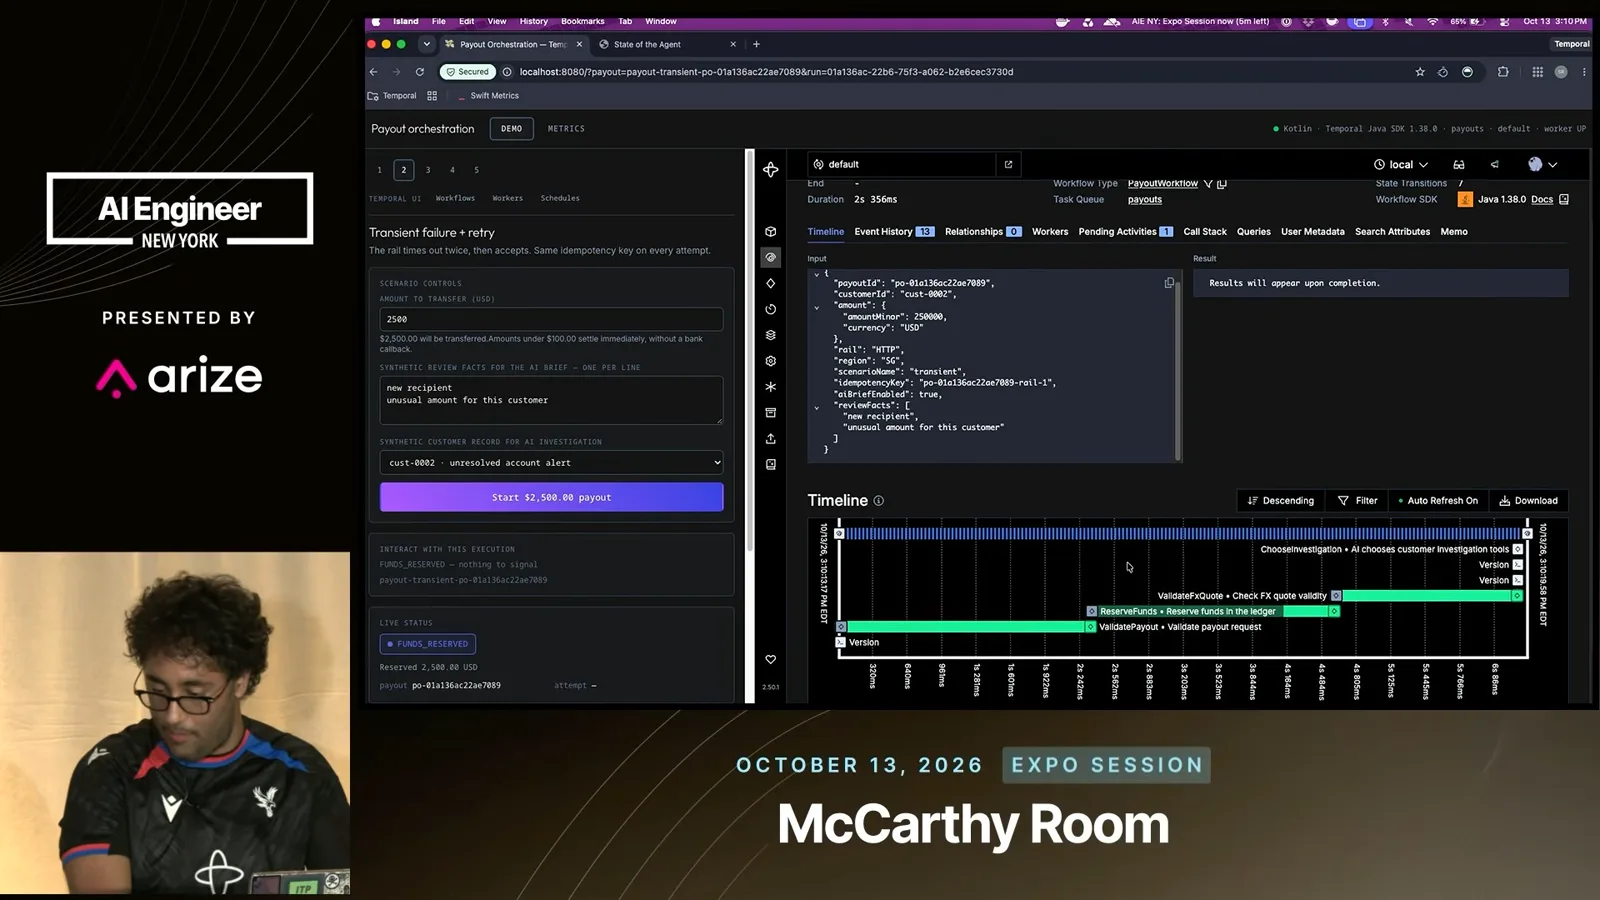Open synthetic customer record dropdown
The width and height of the screenshot is (1600, 900).
(x=551, y=463)
